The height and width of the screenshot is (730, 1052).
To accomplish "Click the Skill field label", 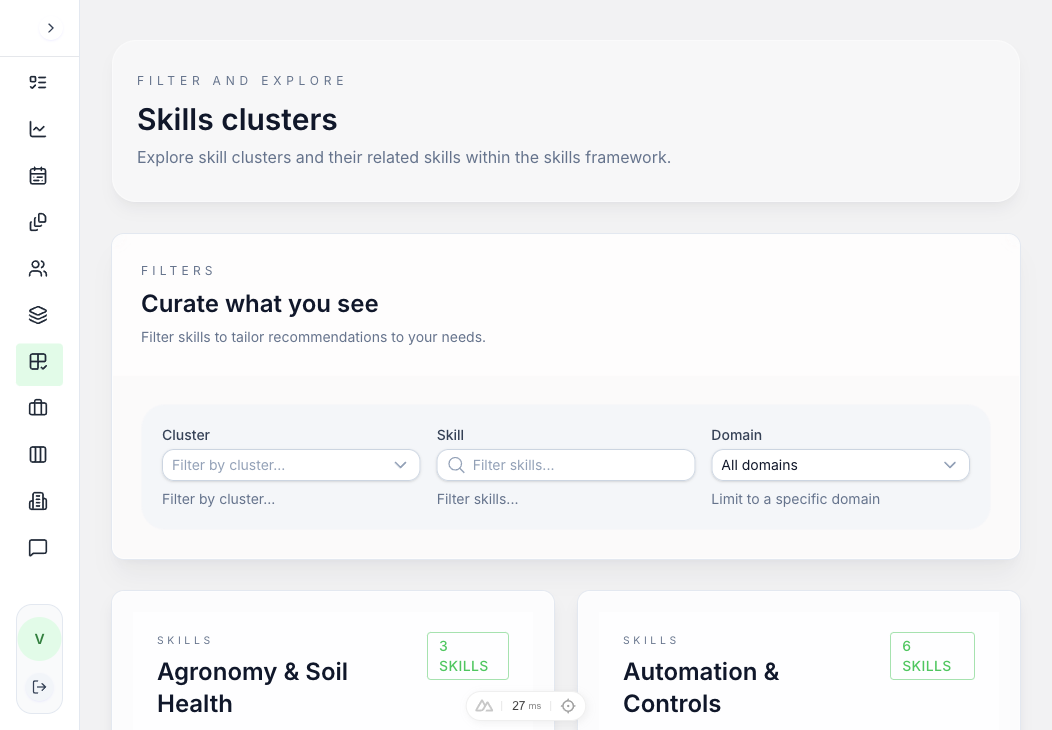I will 450,435.
